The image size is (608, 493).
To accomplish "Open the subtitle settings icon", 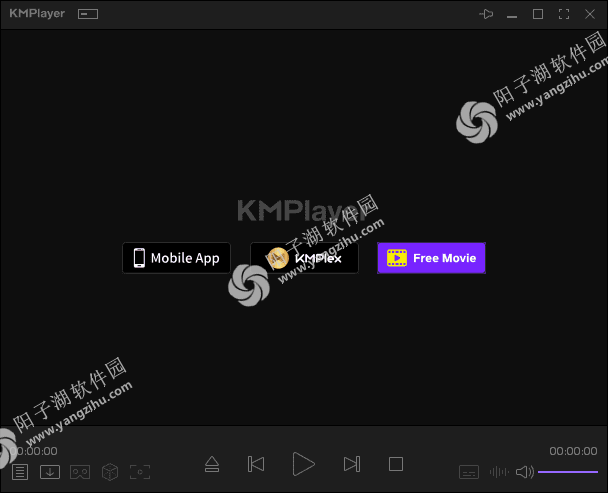I will (x=469, y=472).
